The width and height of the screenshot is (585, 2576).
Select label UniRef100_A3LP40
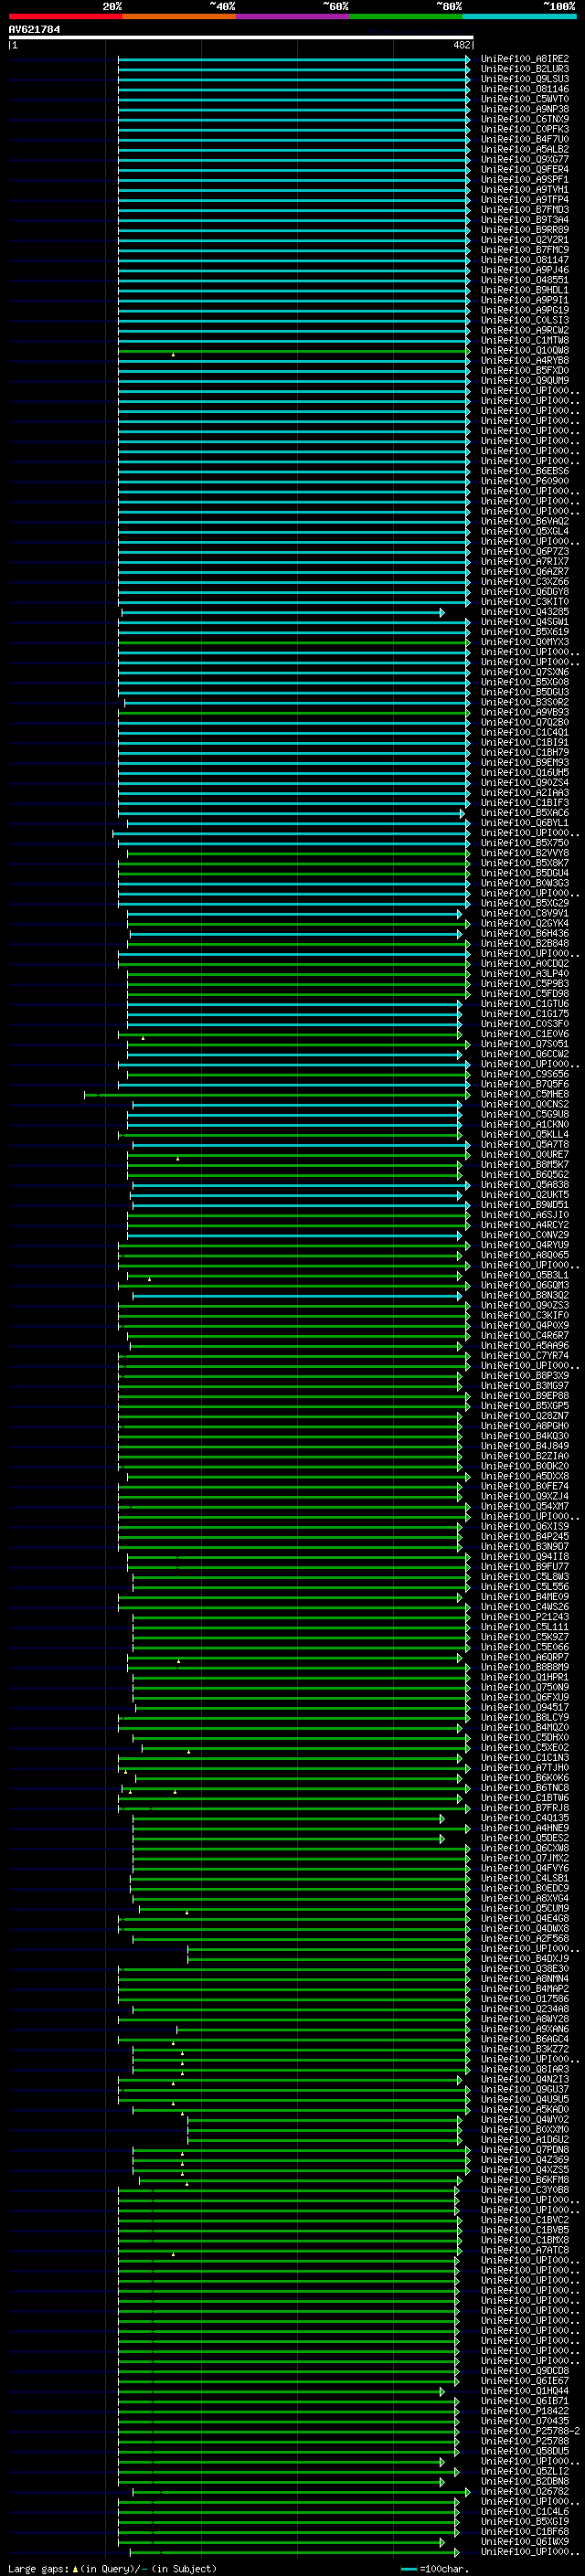click(x=525, y=974)
